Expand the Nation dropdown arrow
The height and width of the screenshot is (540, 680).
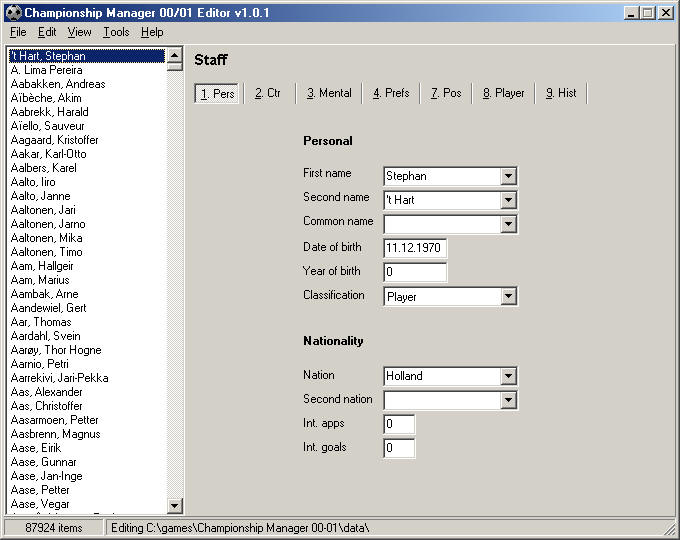coord(508,376)
